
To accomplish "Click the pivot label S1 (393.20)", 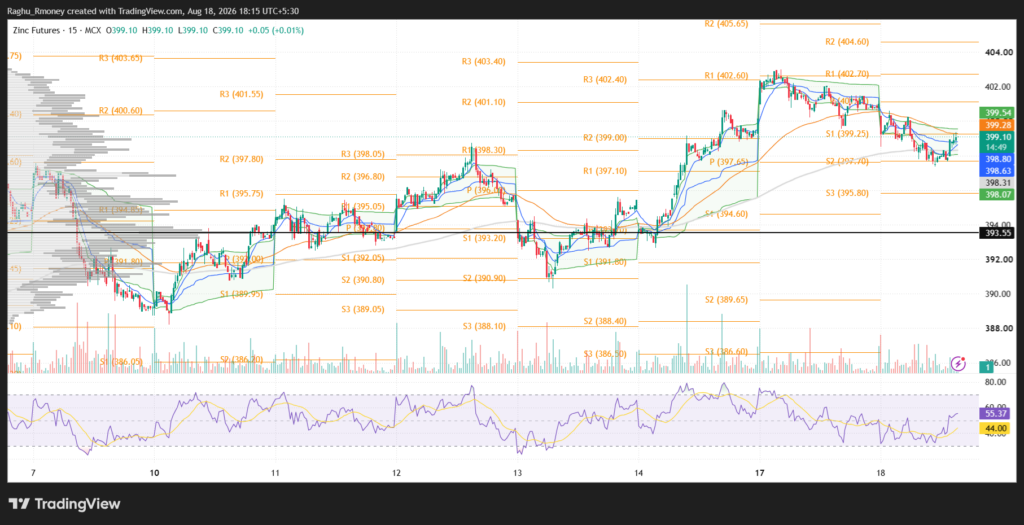I will [x=484, y=239].
